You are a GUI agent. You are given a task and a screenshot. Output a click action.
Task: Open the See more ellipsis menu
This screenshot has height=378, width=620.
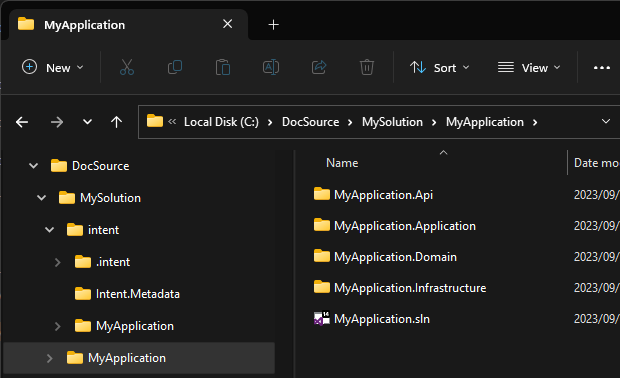601,68
